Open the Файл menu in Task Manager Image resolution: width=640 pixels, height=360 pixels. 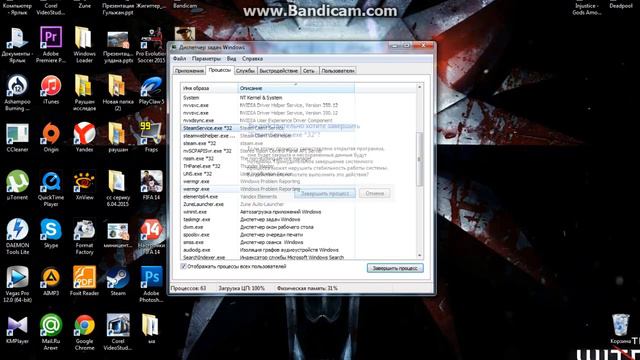click(179, 58)
